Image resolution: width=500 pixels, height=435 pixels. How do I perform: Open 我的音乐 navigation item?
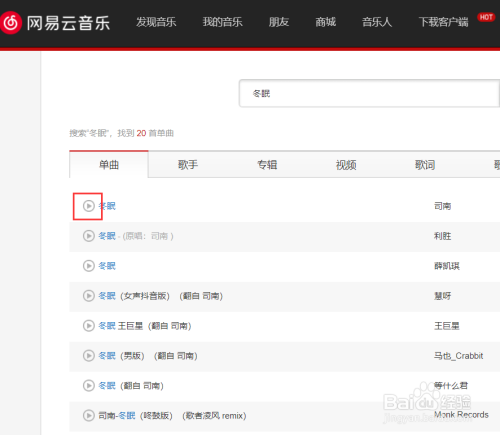click(x=222, y=22)
